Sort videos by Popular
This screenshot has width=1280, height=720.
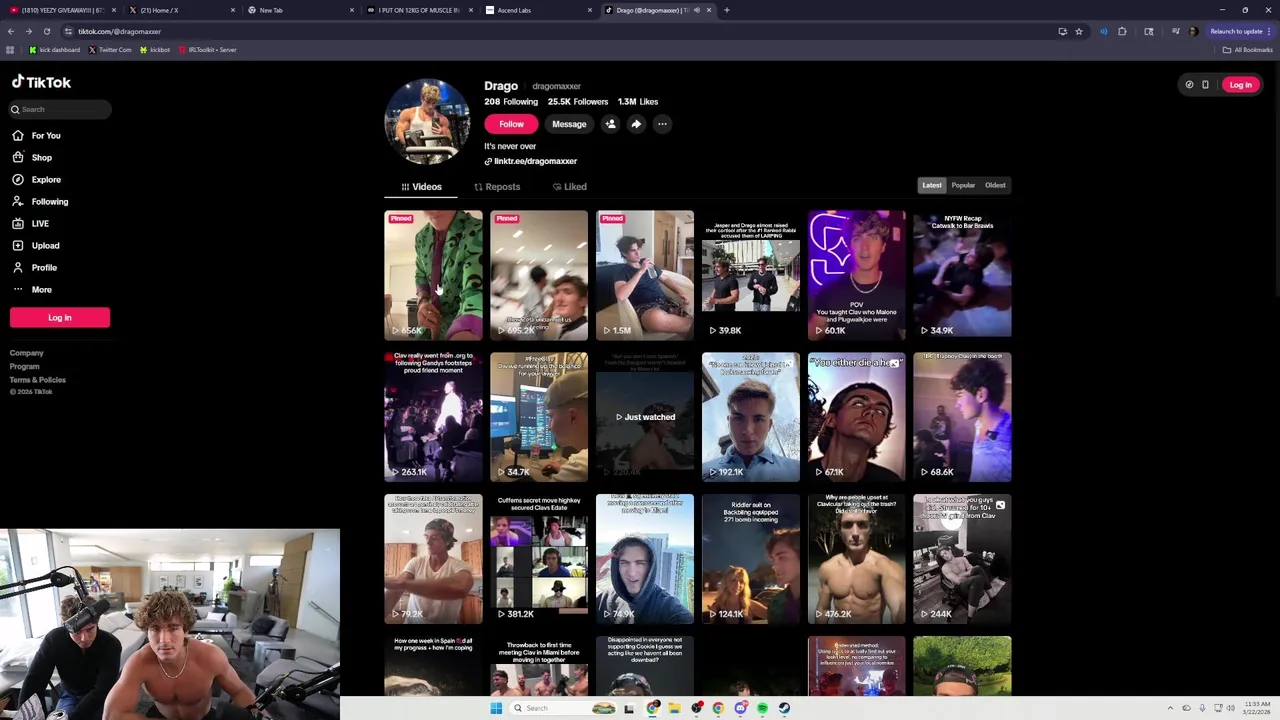(963, 185)
